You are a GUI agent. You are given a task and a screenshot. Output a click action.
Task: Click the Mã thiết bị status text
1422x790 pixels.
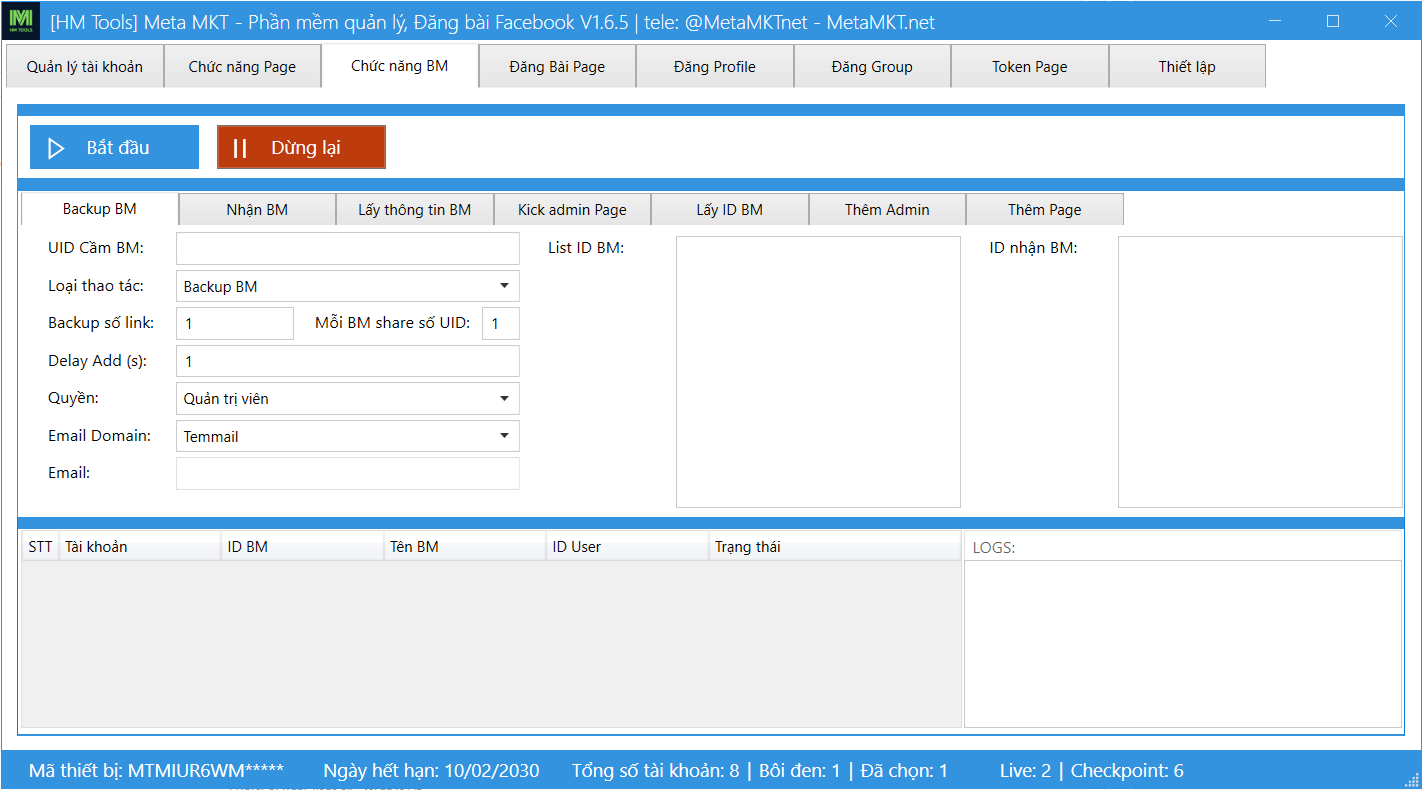coord(156,770)
